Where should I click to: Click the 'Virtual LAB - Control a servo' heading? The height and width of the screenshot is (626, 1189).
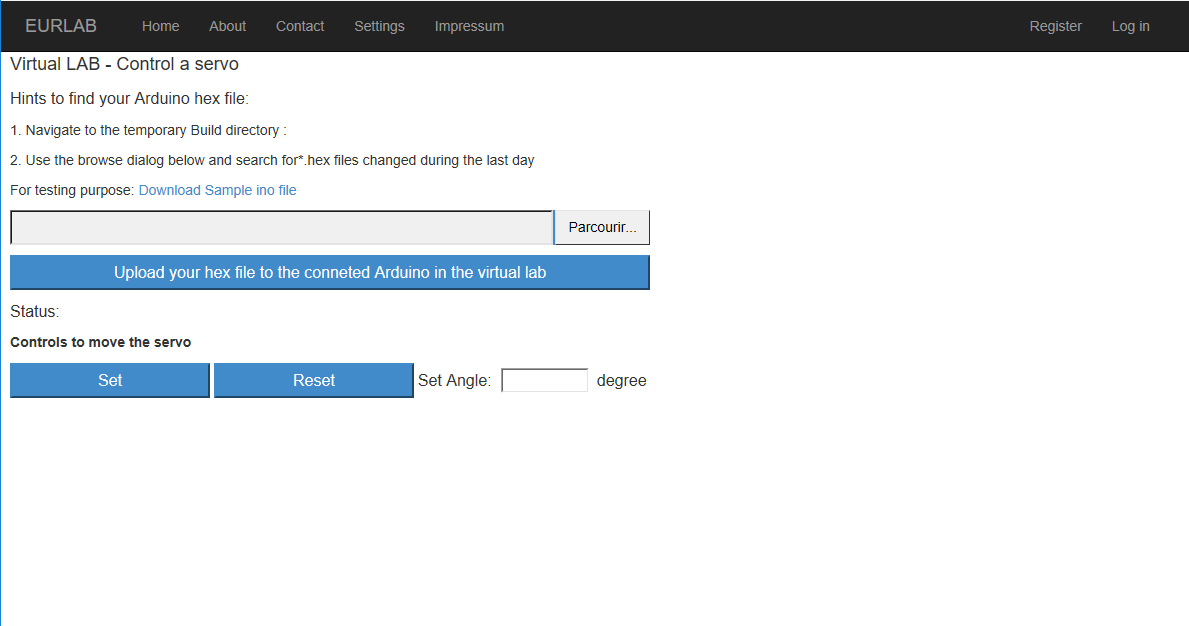click(x=124, y=64)
